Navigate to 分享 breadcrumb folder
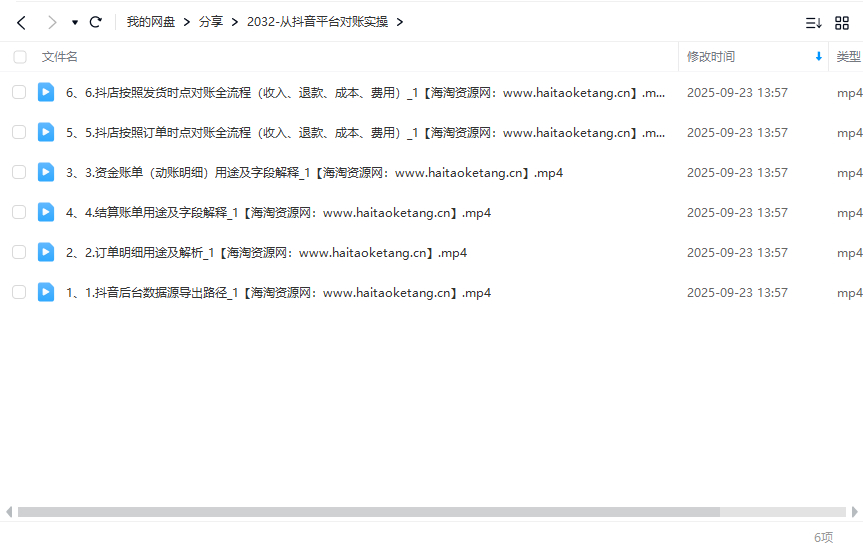The height and width of the screenshot is (548, 863). 210,22
